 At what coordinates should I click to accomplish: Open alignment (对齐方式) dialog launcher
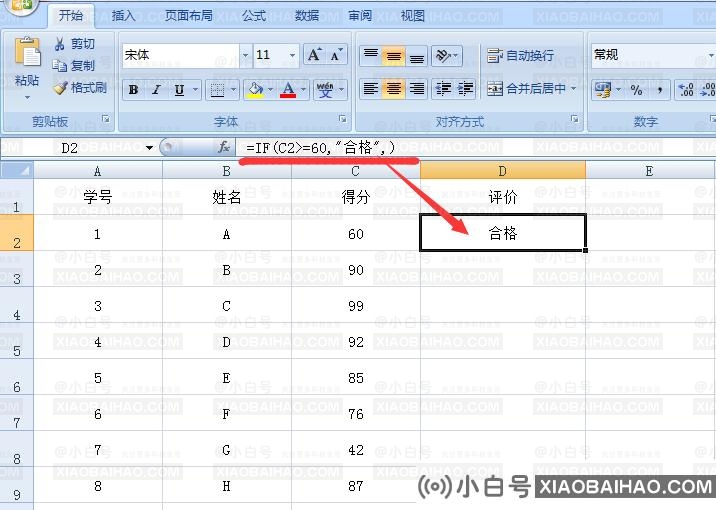574,119
